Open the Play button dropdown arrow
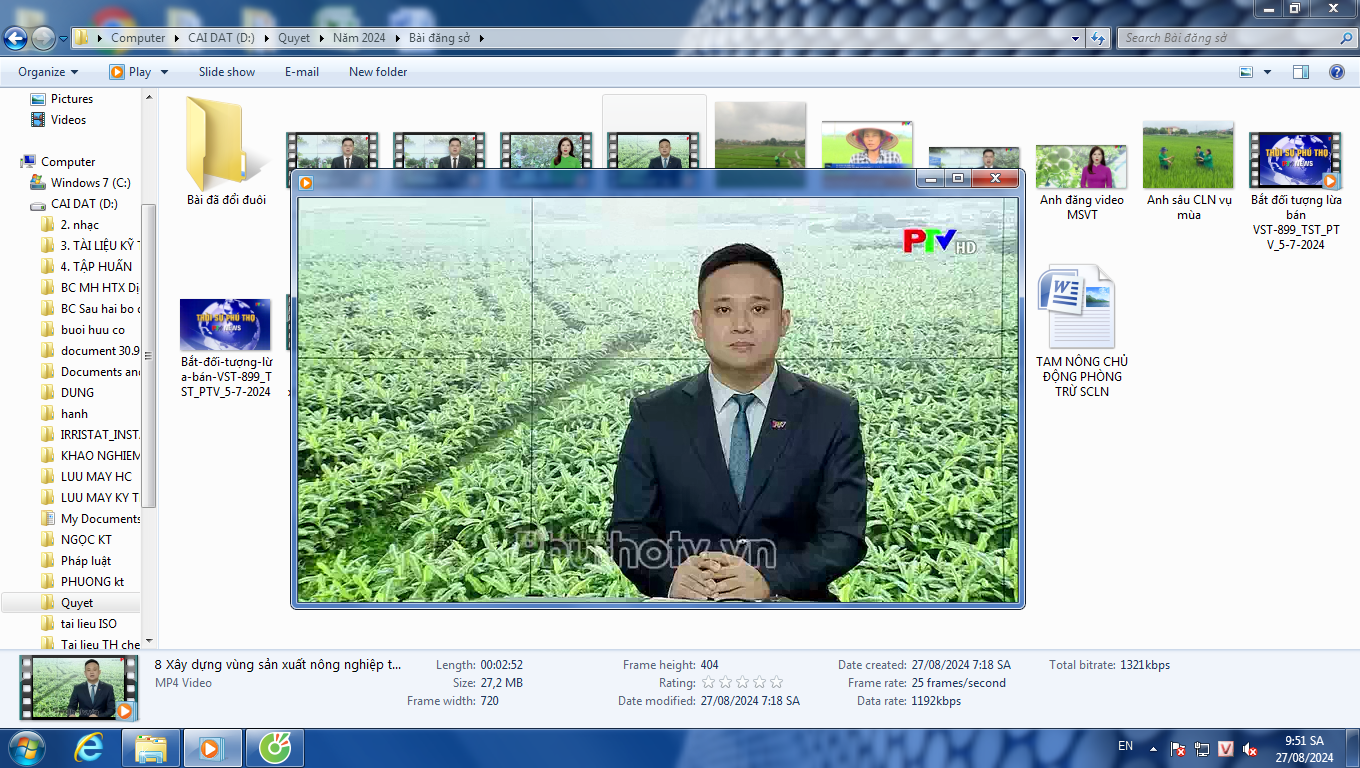Image resolution: width=1360 pixels, height=768 pixels. [164, 72]
